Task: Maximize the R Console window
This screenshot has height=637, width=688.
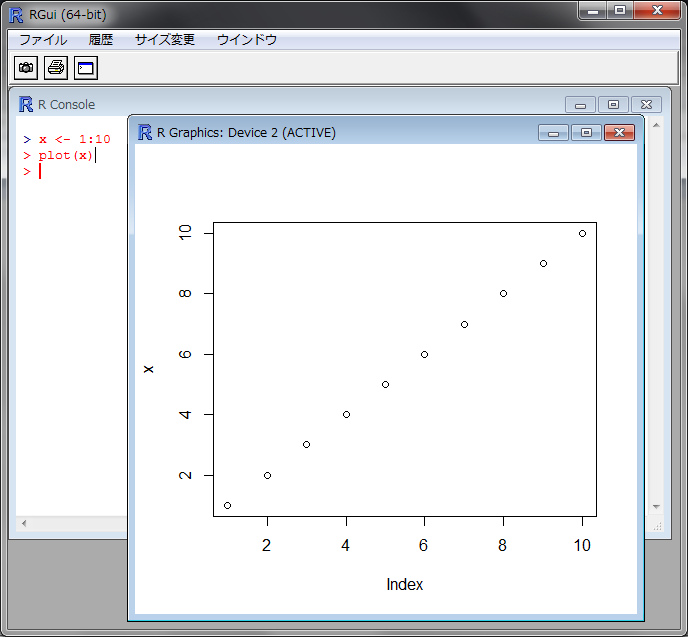Action: [613, 105]
